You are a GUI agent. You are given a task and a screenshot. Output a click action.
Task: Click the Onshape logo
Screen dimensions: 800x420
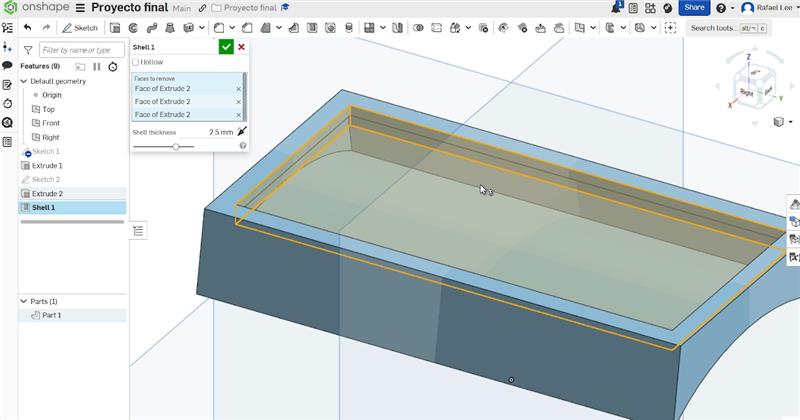pyautogui.click(x=37, y=8)
